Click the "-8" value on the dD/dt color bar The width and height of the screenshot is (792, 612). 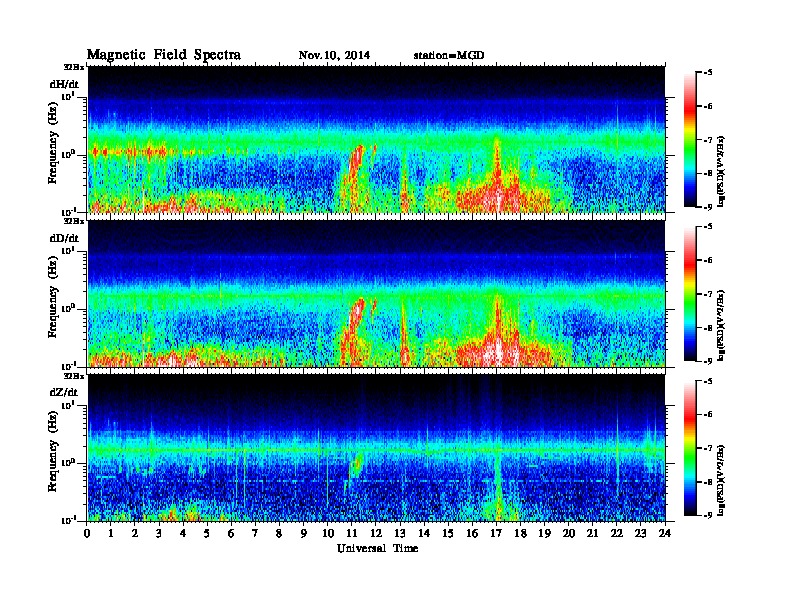coord(708,328)
